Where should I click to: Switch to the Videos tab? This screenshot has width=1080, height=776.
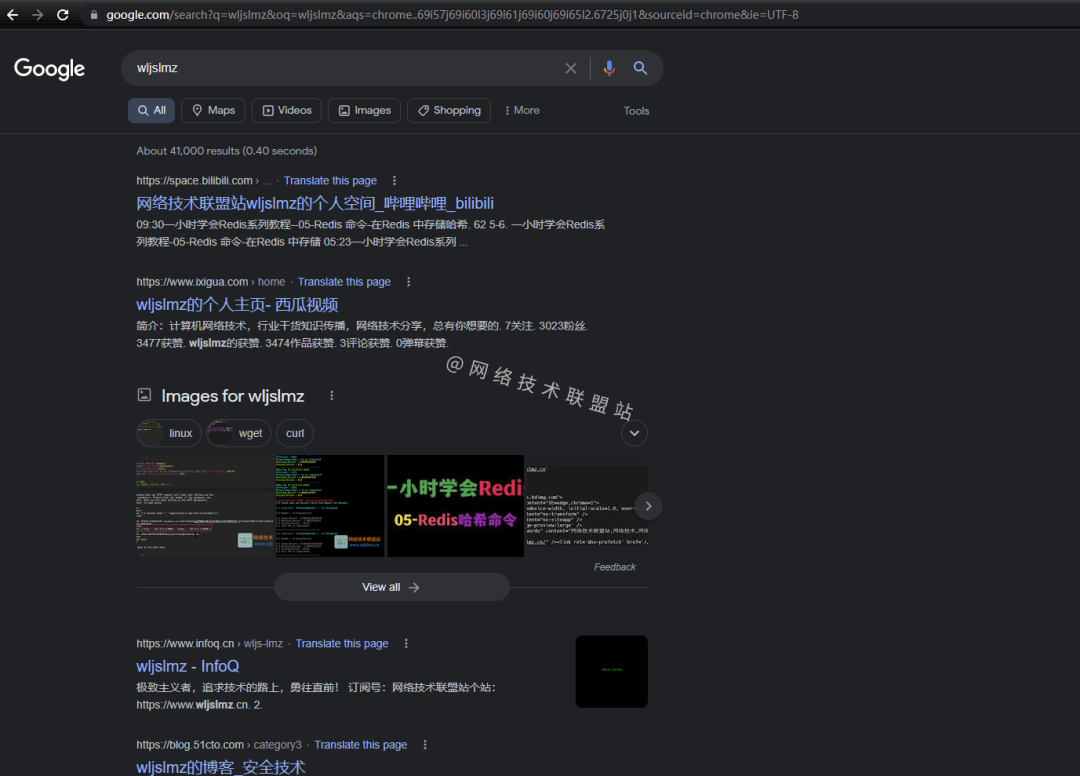(x=287, y=110)
